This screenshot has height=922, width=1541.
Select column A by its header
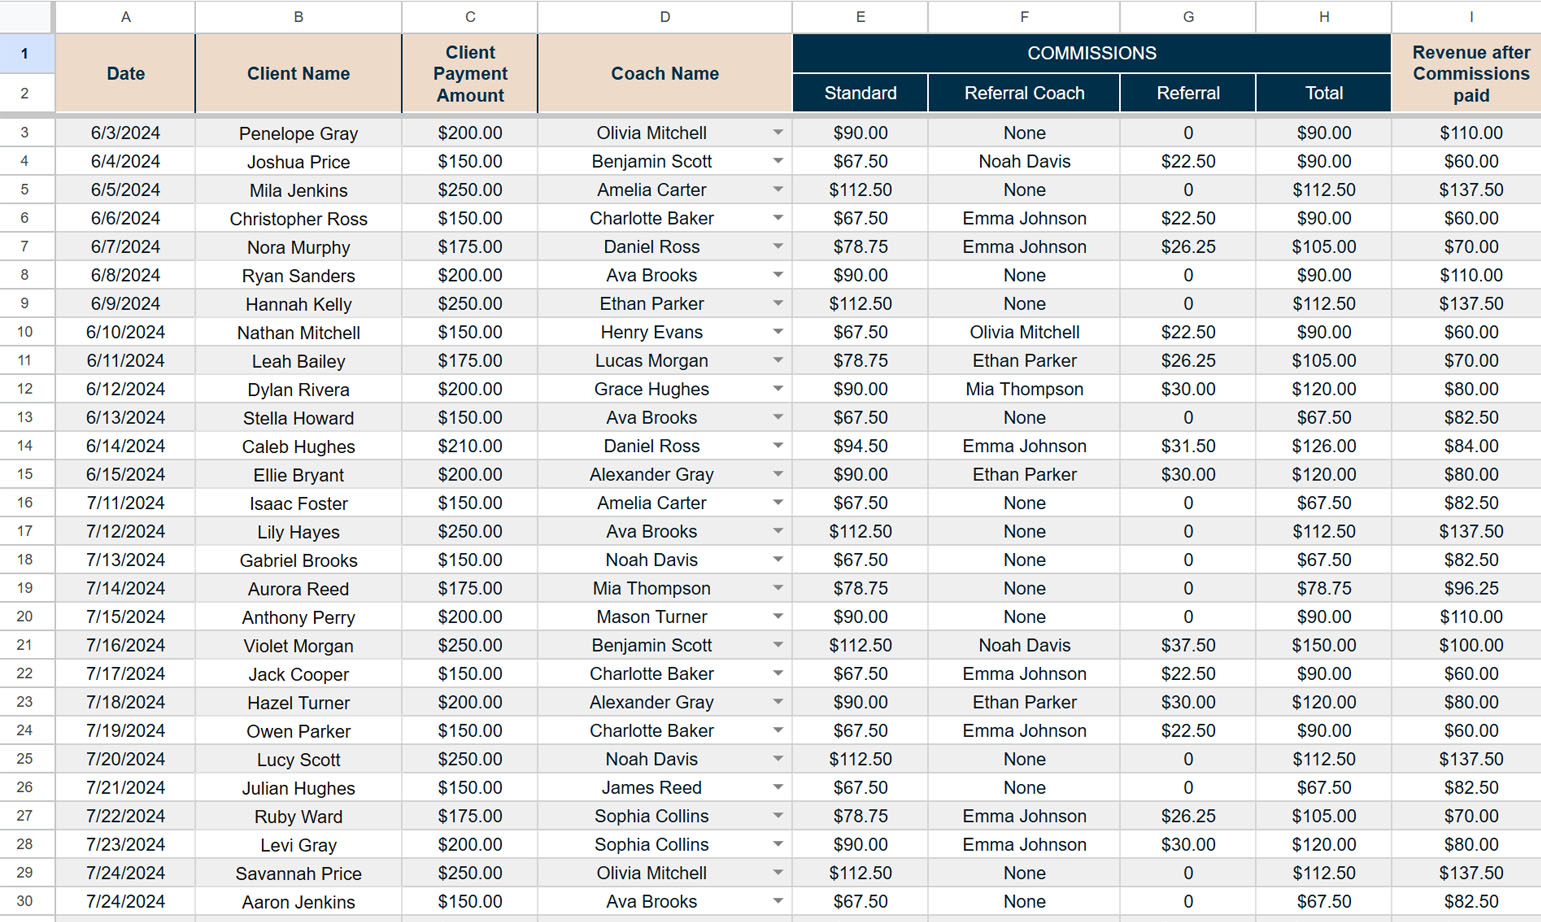coord(125,17)
